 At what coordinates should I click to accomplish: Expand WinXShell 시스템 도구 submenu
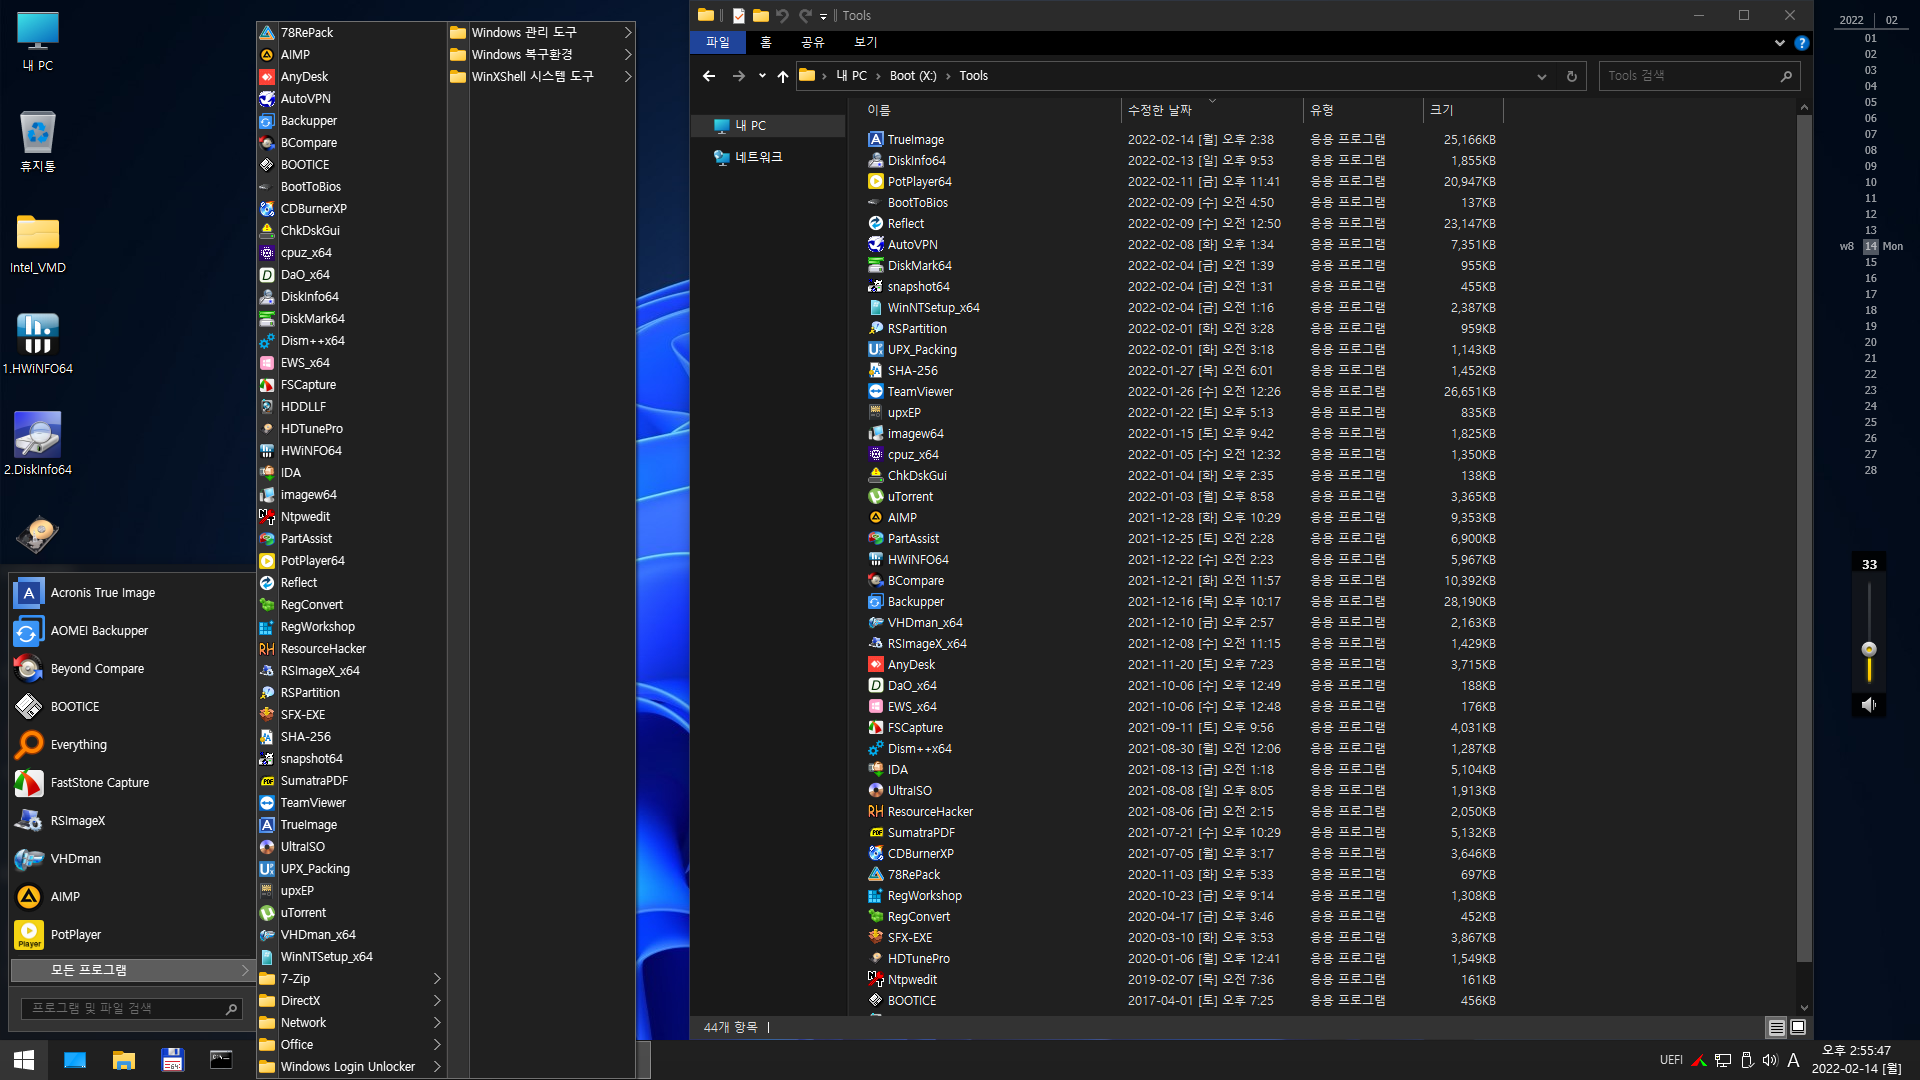[541, 77]
